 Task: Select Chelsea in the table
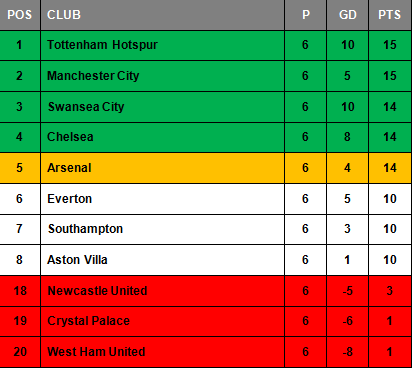point(70,137)
